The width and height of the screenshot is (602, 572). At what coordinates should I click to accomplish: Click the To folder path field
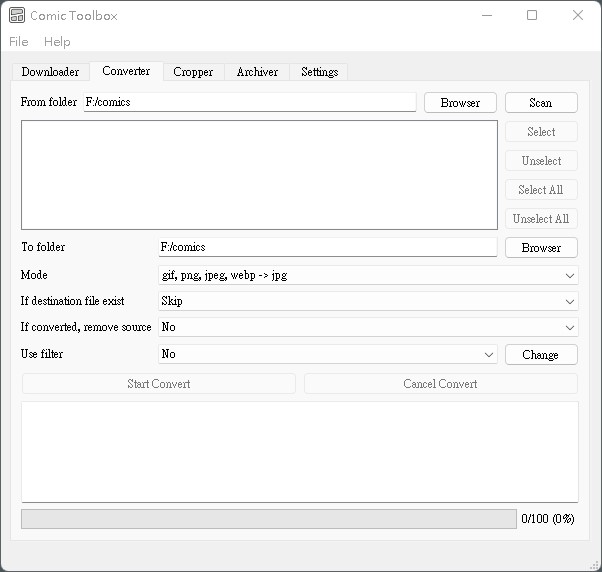(328, 247)
